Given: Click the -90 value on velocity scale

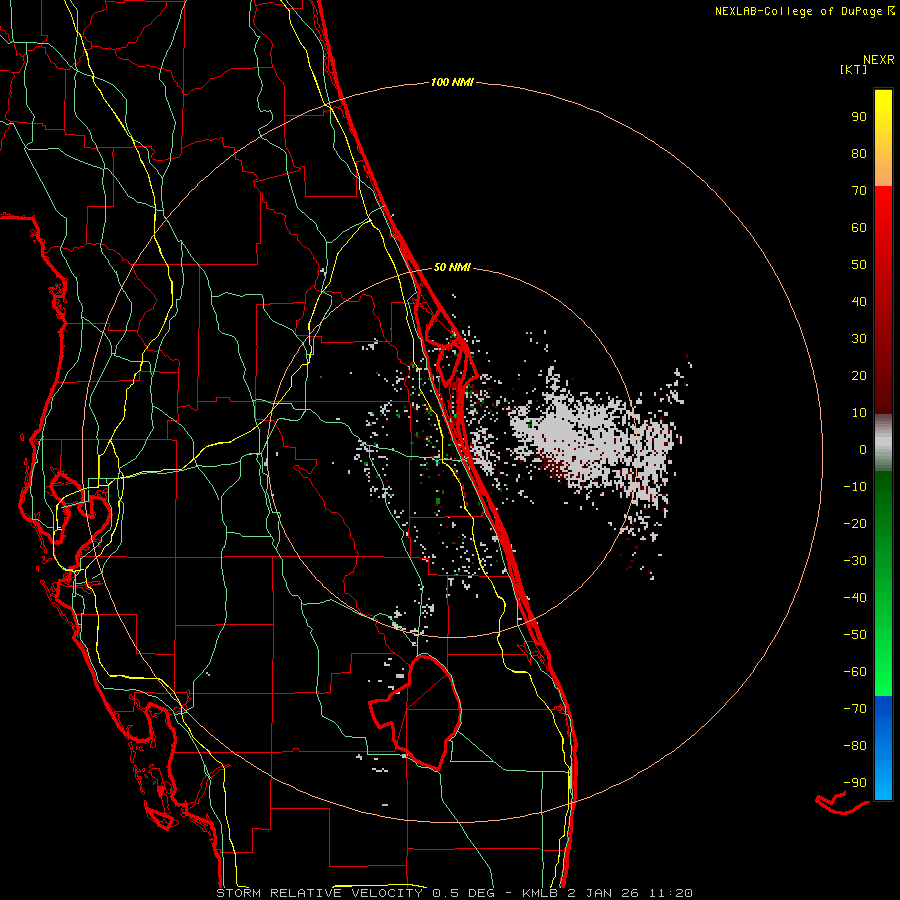Looking at the screenshot, I should click(x=855, y=783).
